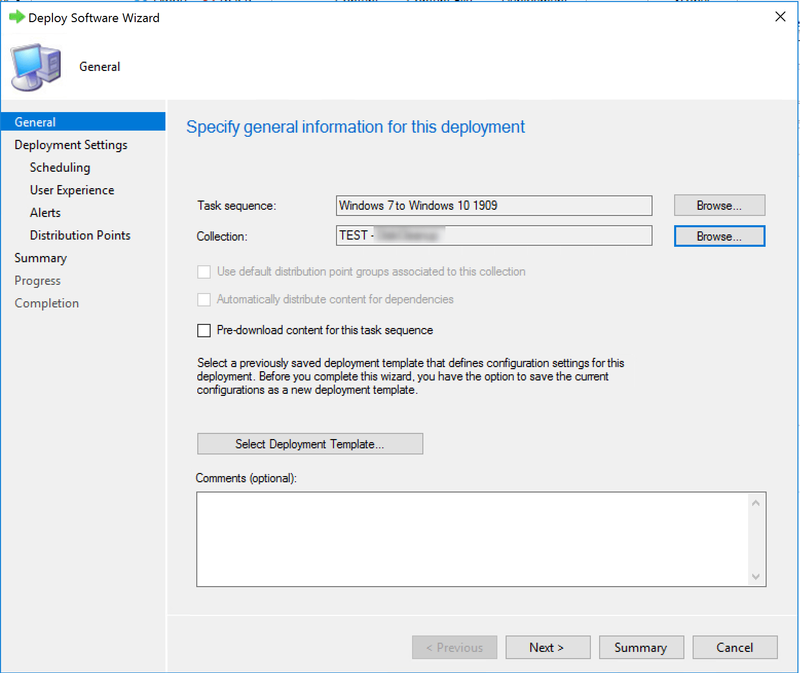Open the Alerts wizard page

coord(45,213)
